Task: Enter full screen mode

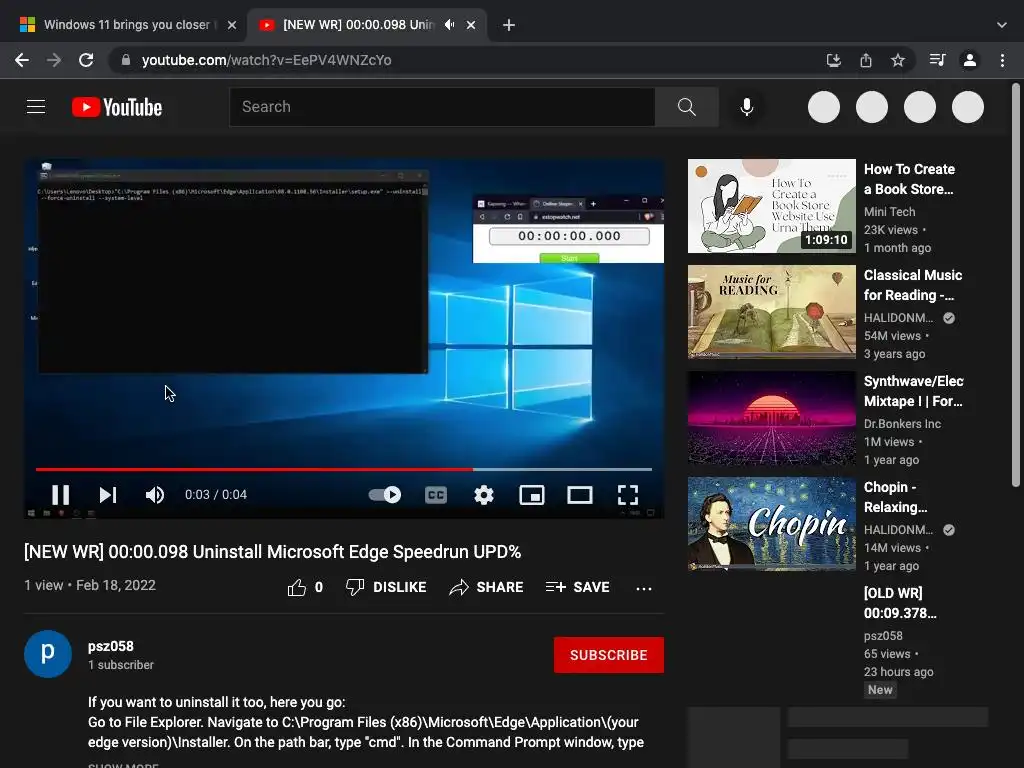Action: tap(628, 495)
